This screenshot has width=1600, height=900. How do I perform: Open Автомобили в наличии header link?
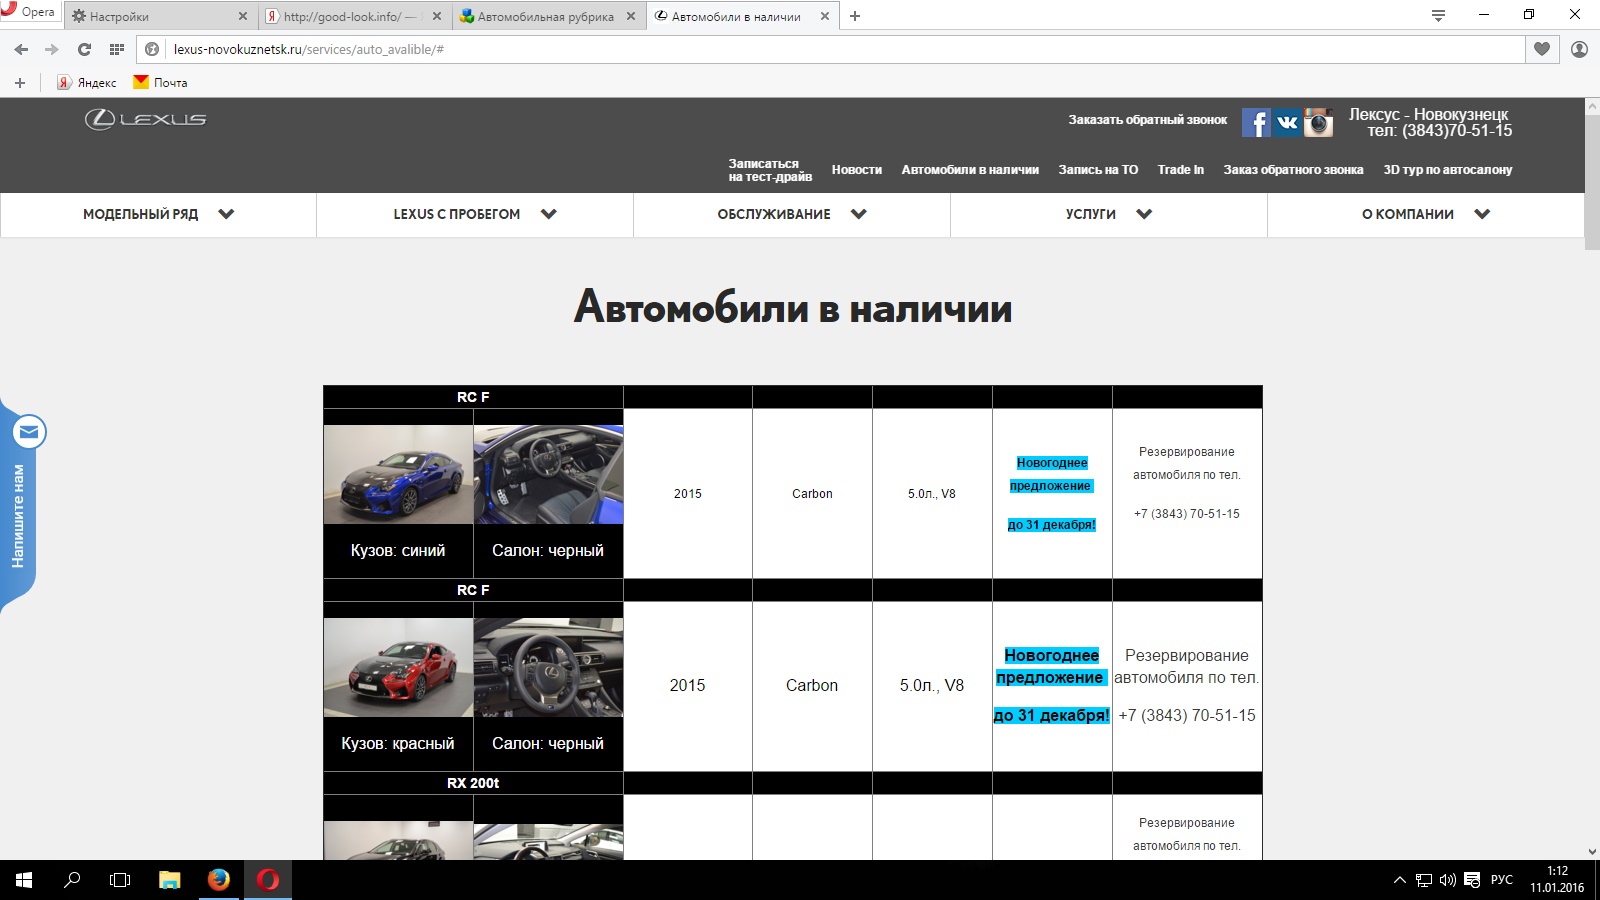(970, 170)
